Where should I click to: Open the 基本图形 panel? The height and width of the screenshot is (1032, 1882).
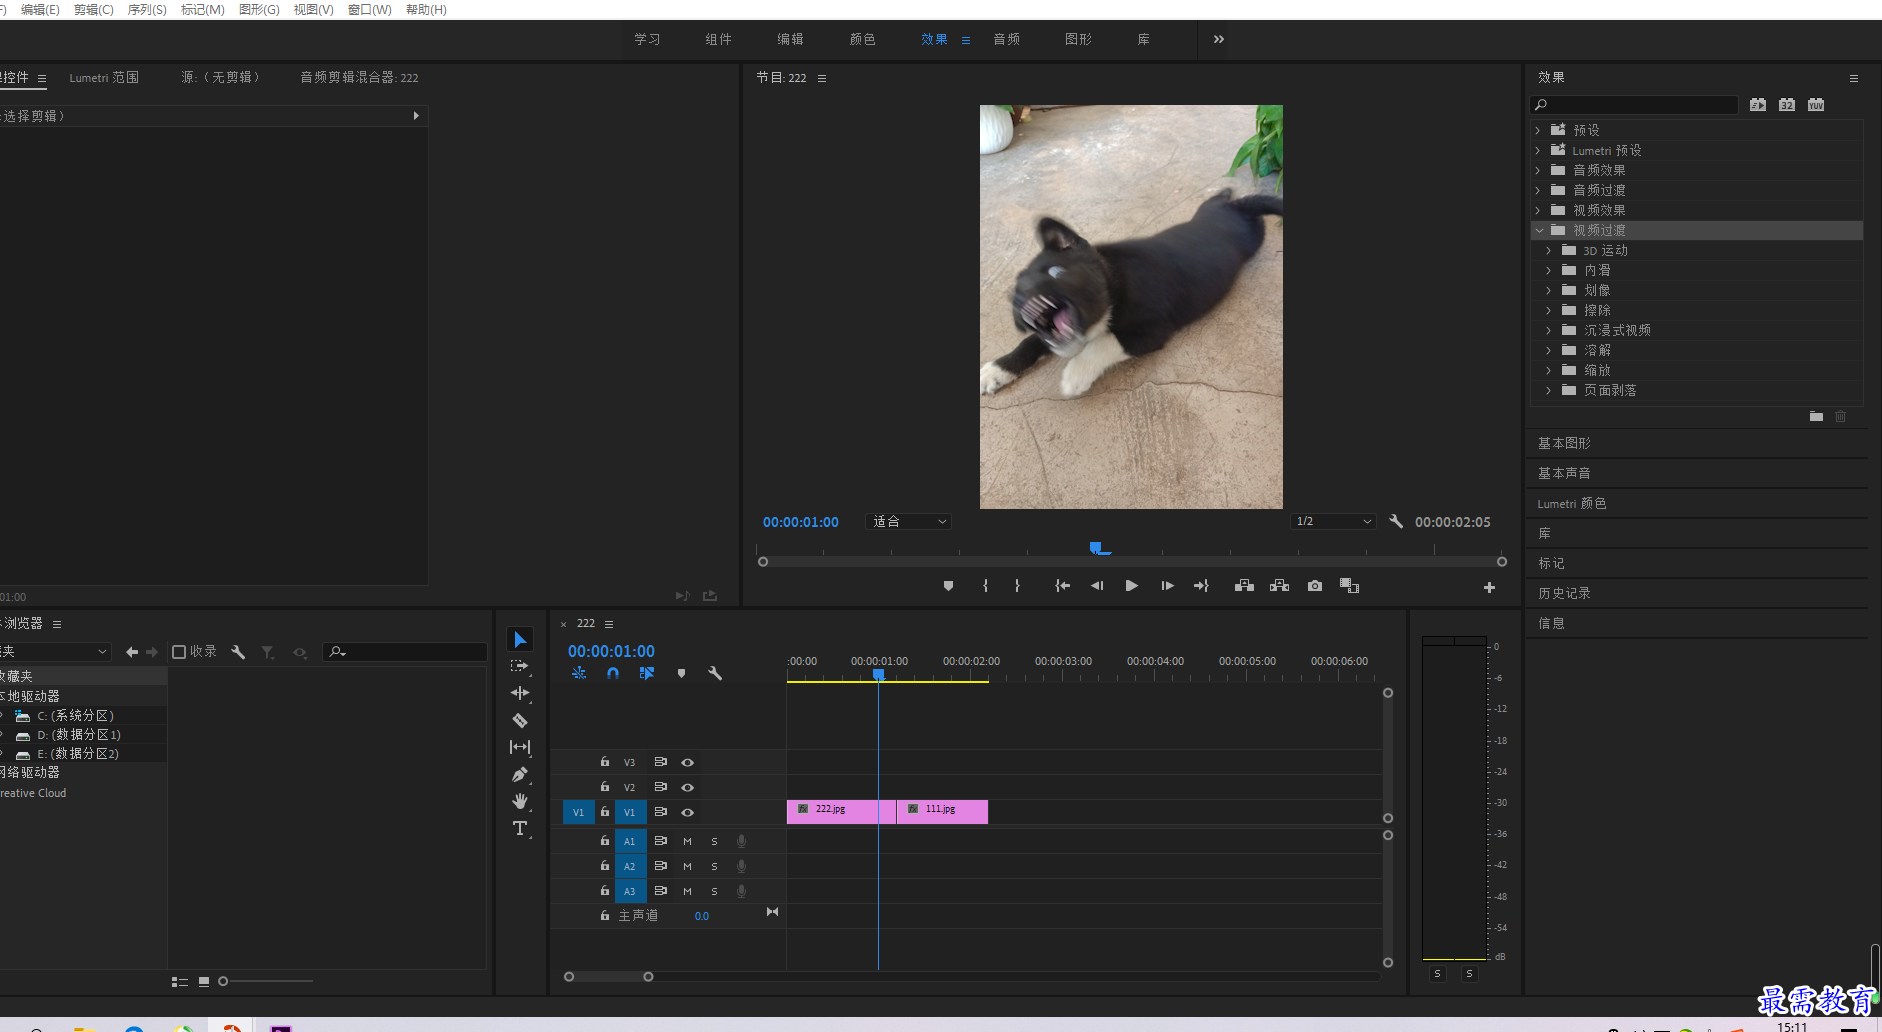(1564, 443)
